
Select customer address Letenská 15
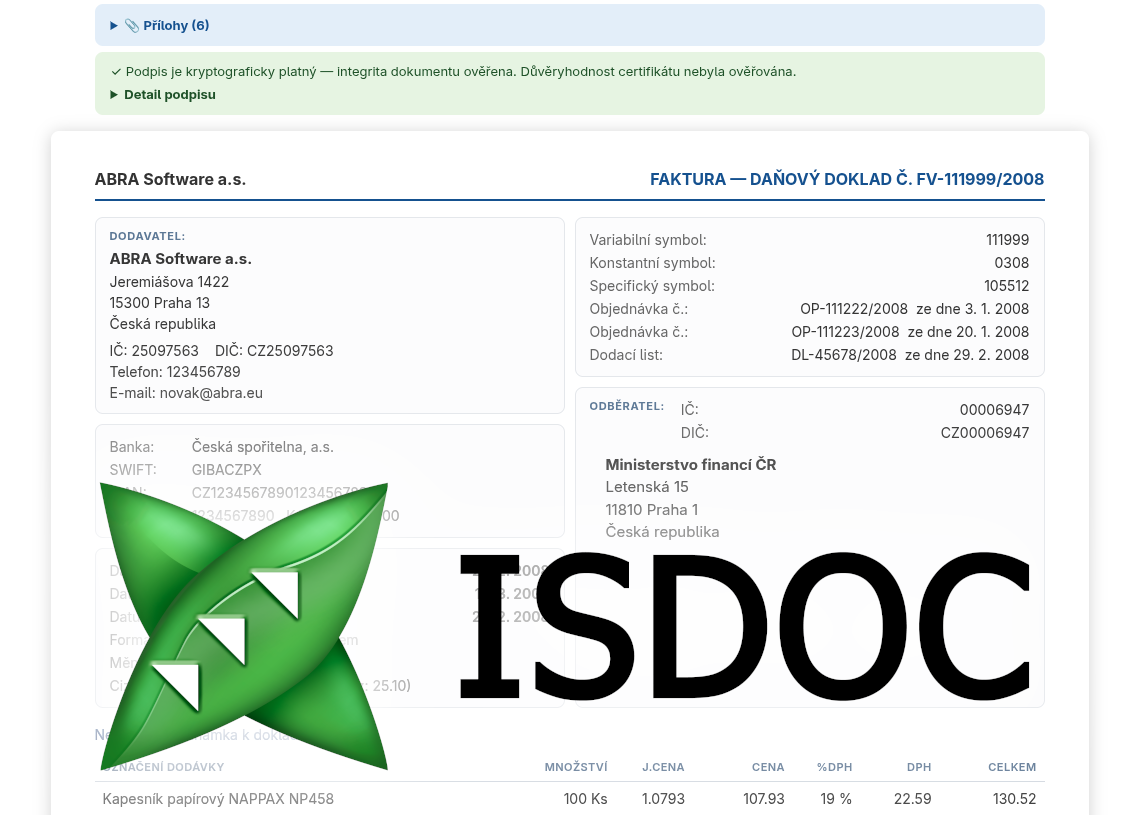(647, 487)
